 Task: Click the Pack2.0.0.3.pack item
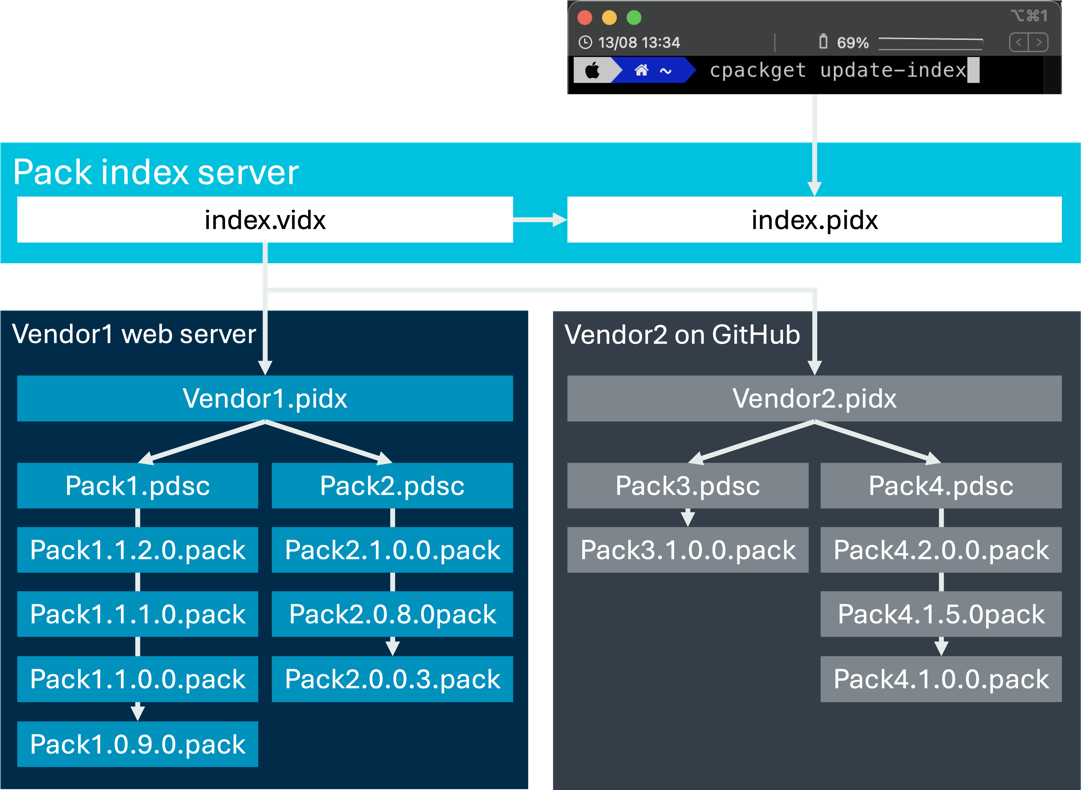pos(392,680)
